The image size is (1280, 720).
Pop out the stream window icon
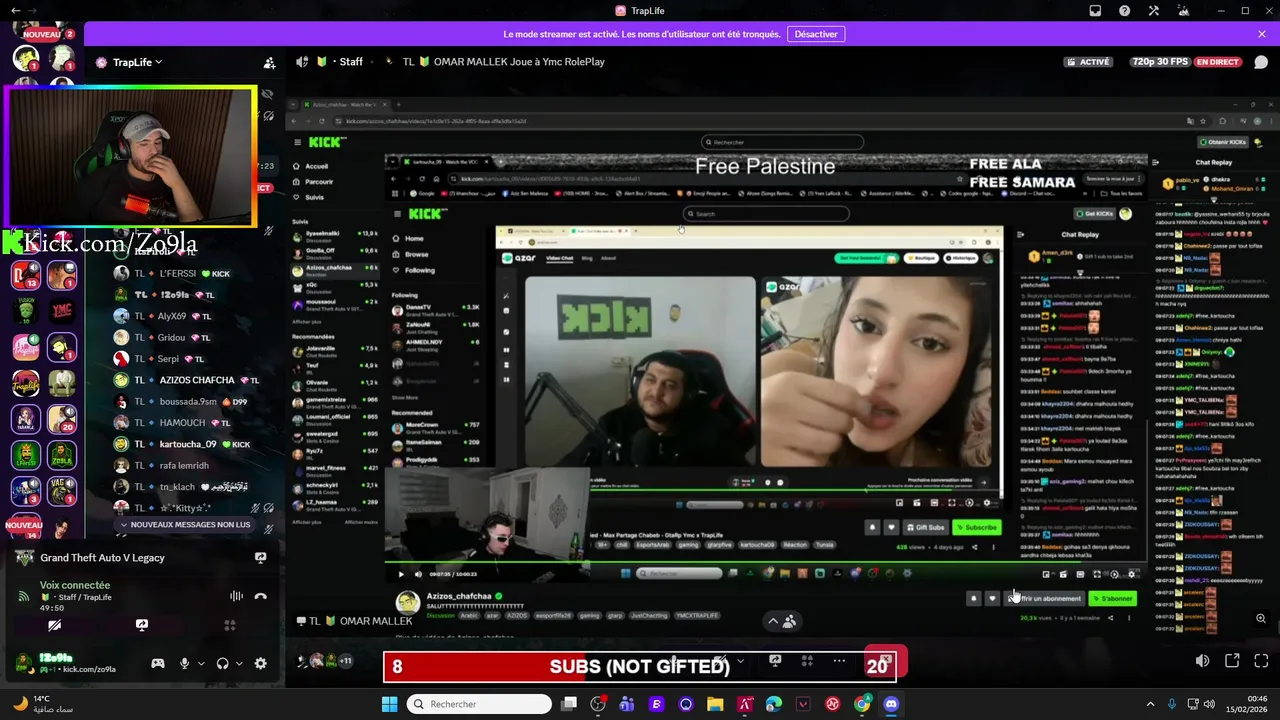click(1232, 661)
